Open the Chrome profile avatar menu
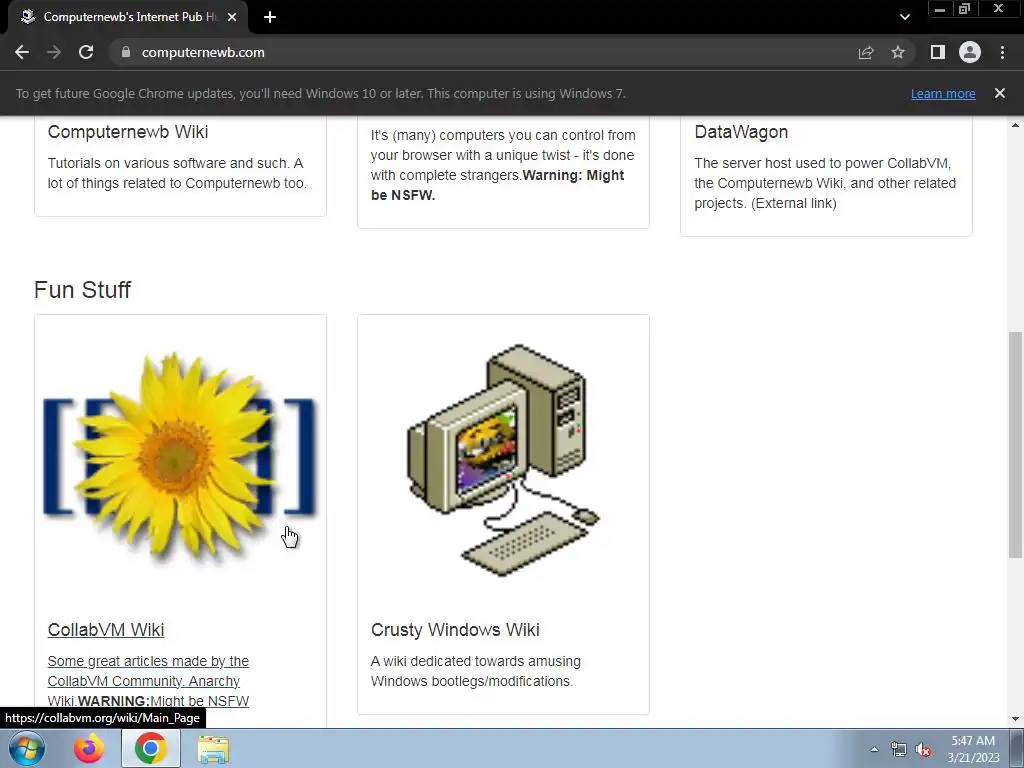The image size is (1024, 768). pyautogui.click(x=970, y=52)
